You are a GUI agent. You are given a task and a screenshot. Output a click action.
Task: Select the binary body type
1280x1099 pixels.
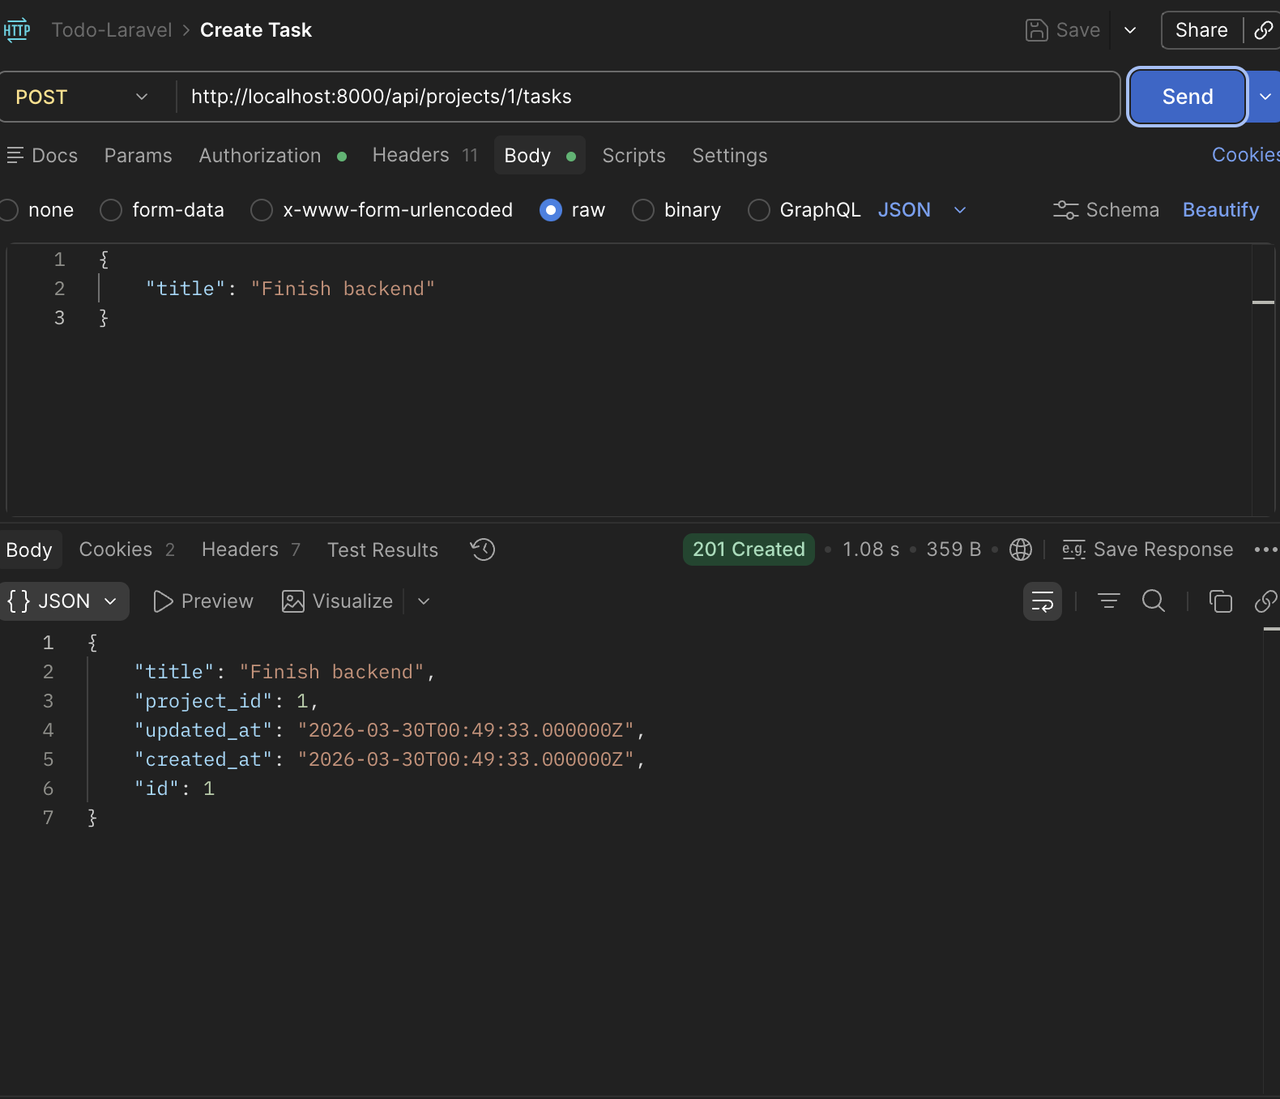643,210
